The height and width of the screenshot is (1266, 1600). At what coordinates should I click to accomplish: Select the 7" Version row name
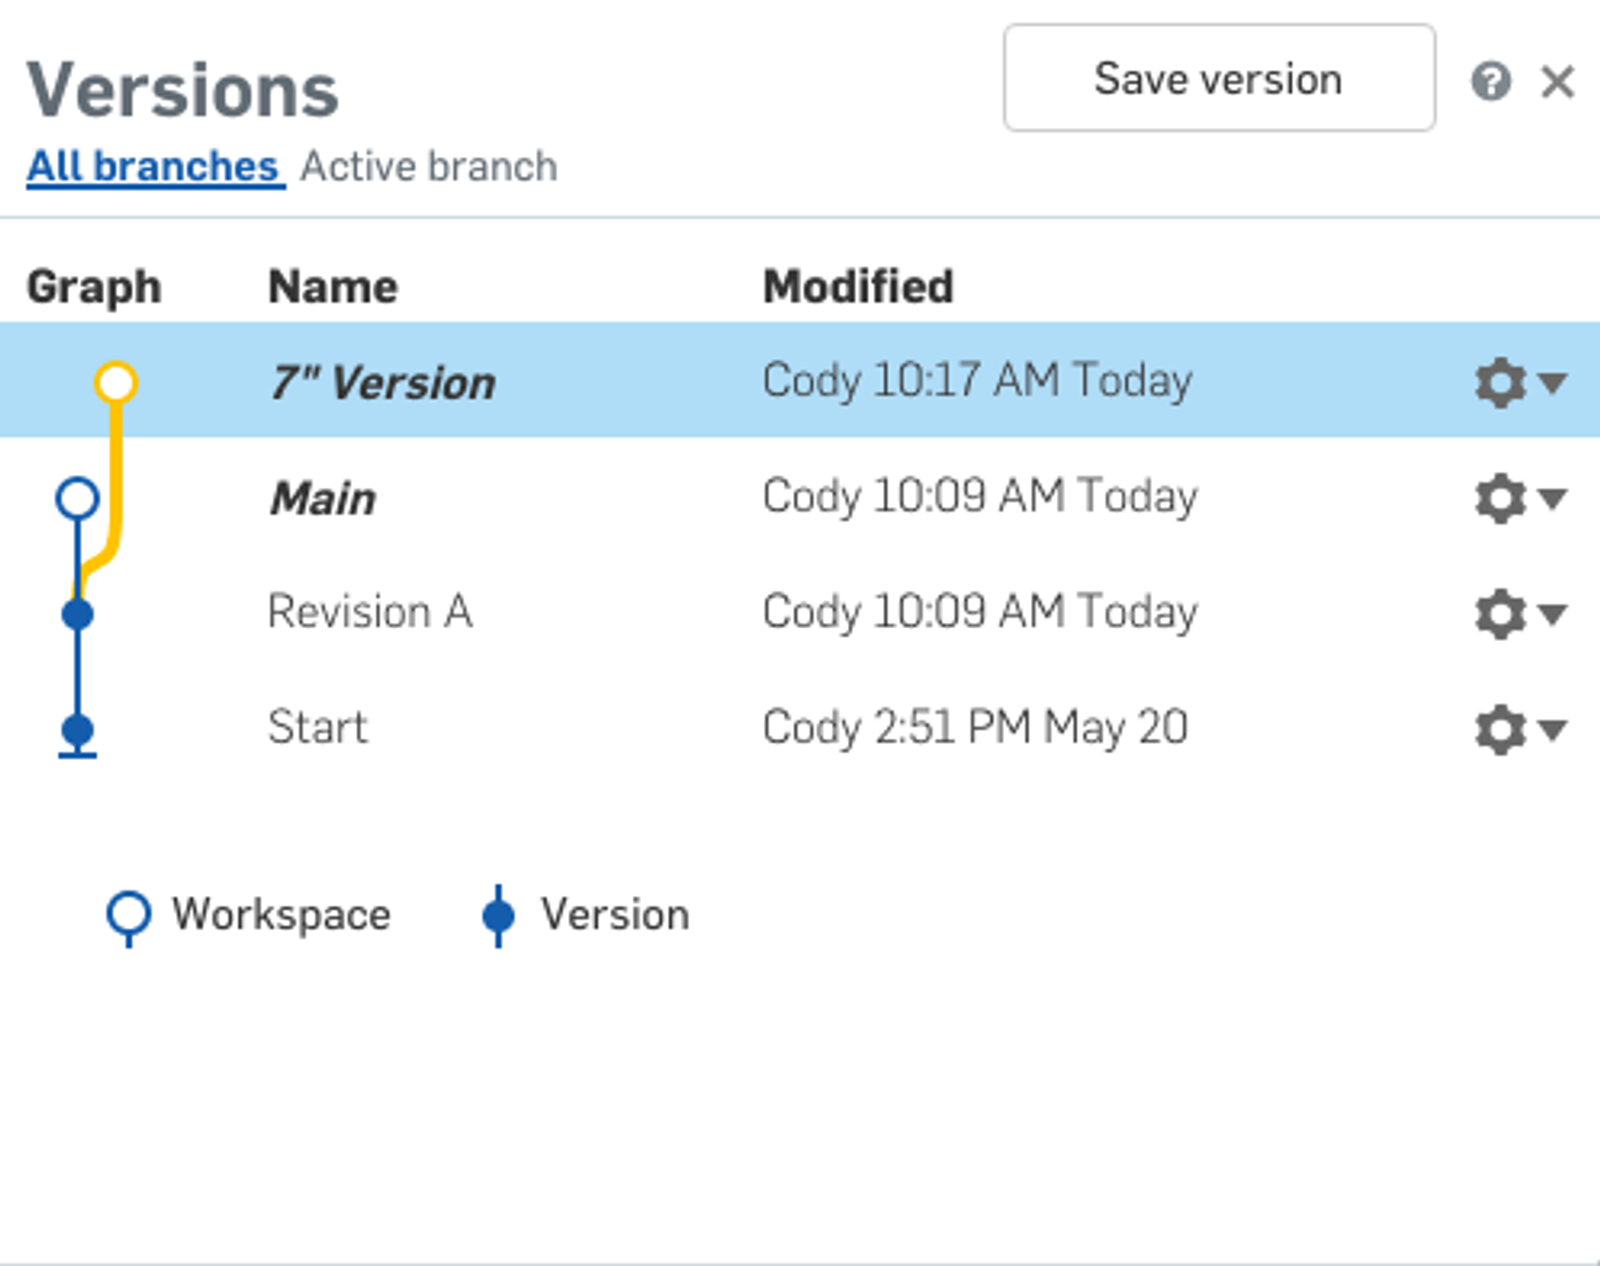(x=383, y=383)
